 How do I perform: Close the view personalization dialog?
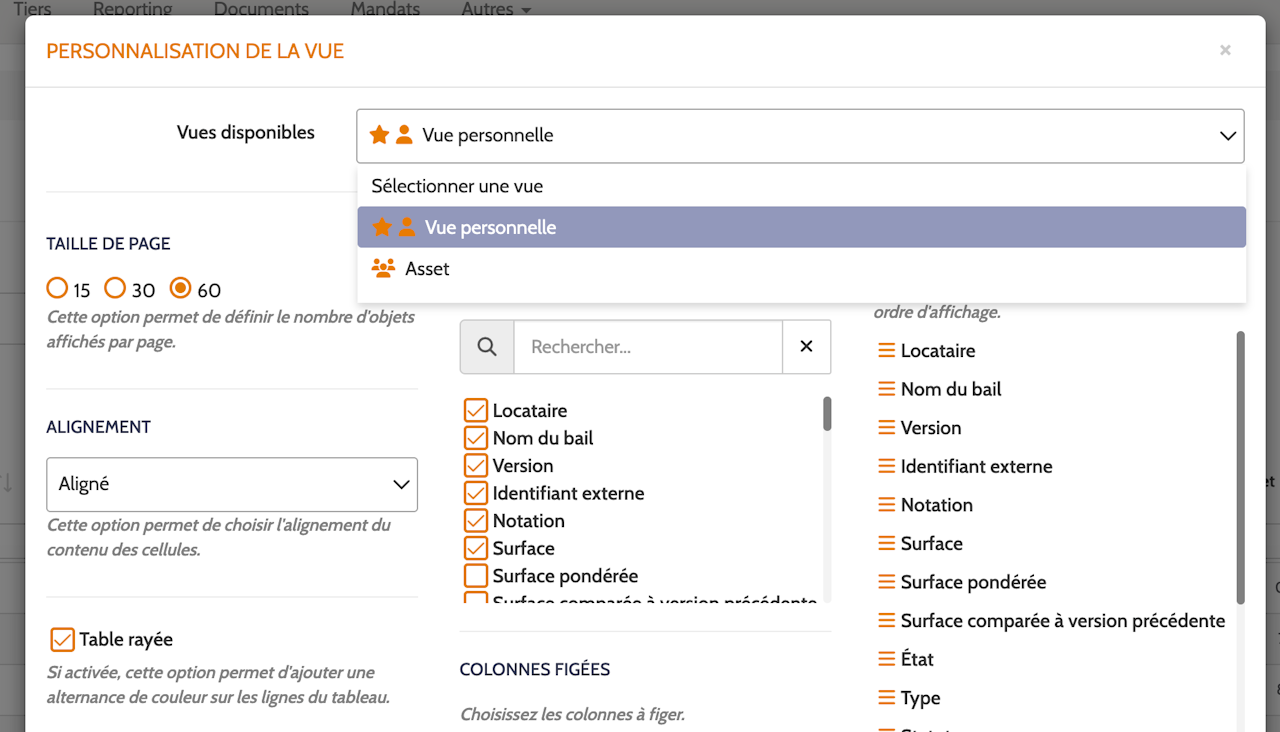(1225, 50)
